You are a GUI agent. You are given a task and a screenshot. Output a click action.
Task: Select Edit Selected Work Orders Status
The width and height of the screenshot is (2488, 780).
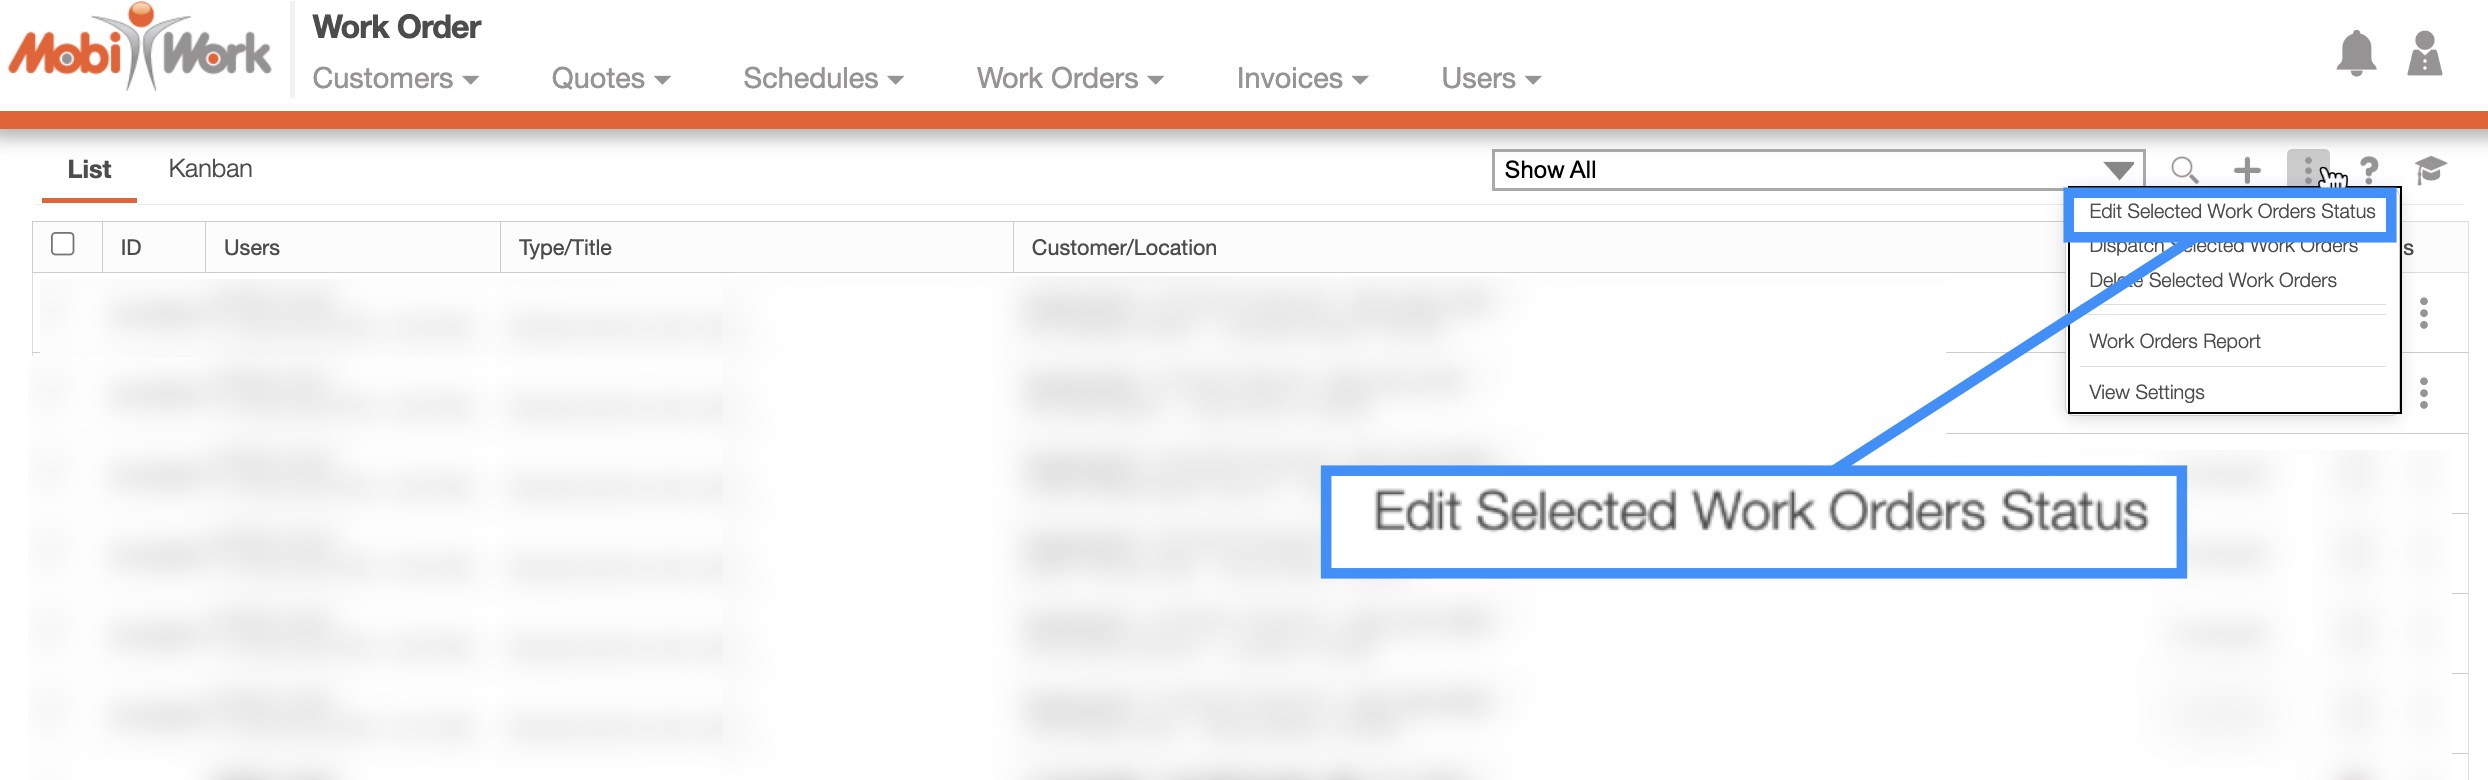[x=2231, y=212]
